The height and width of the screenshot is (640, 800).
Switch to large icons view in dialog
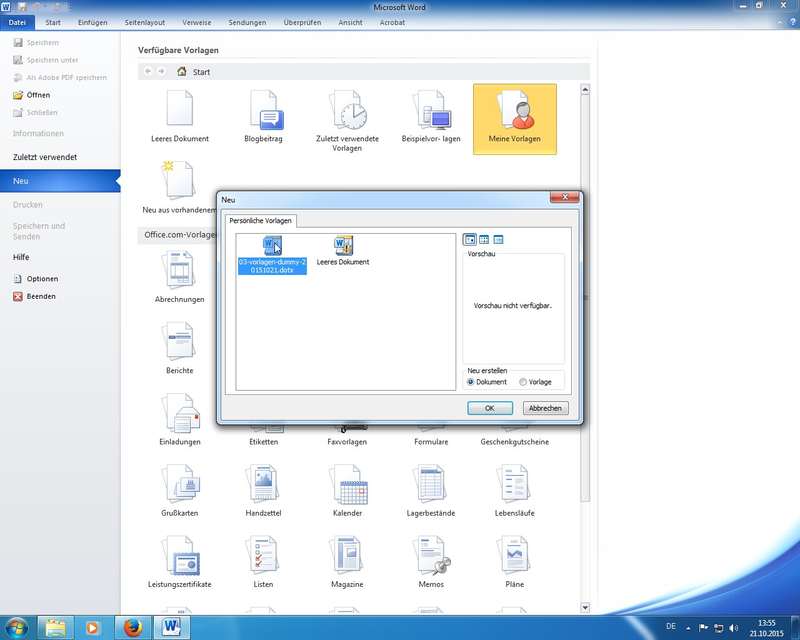(470, 240)
